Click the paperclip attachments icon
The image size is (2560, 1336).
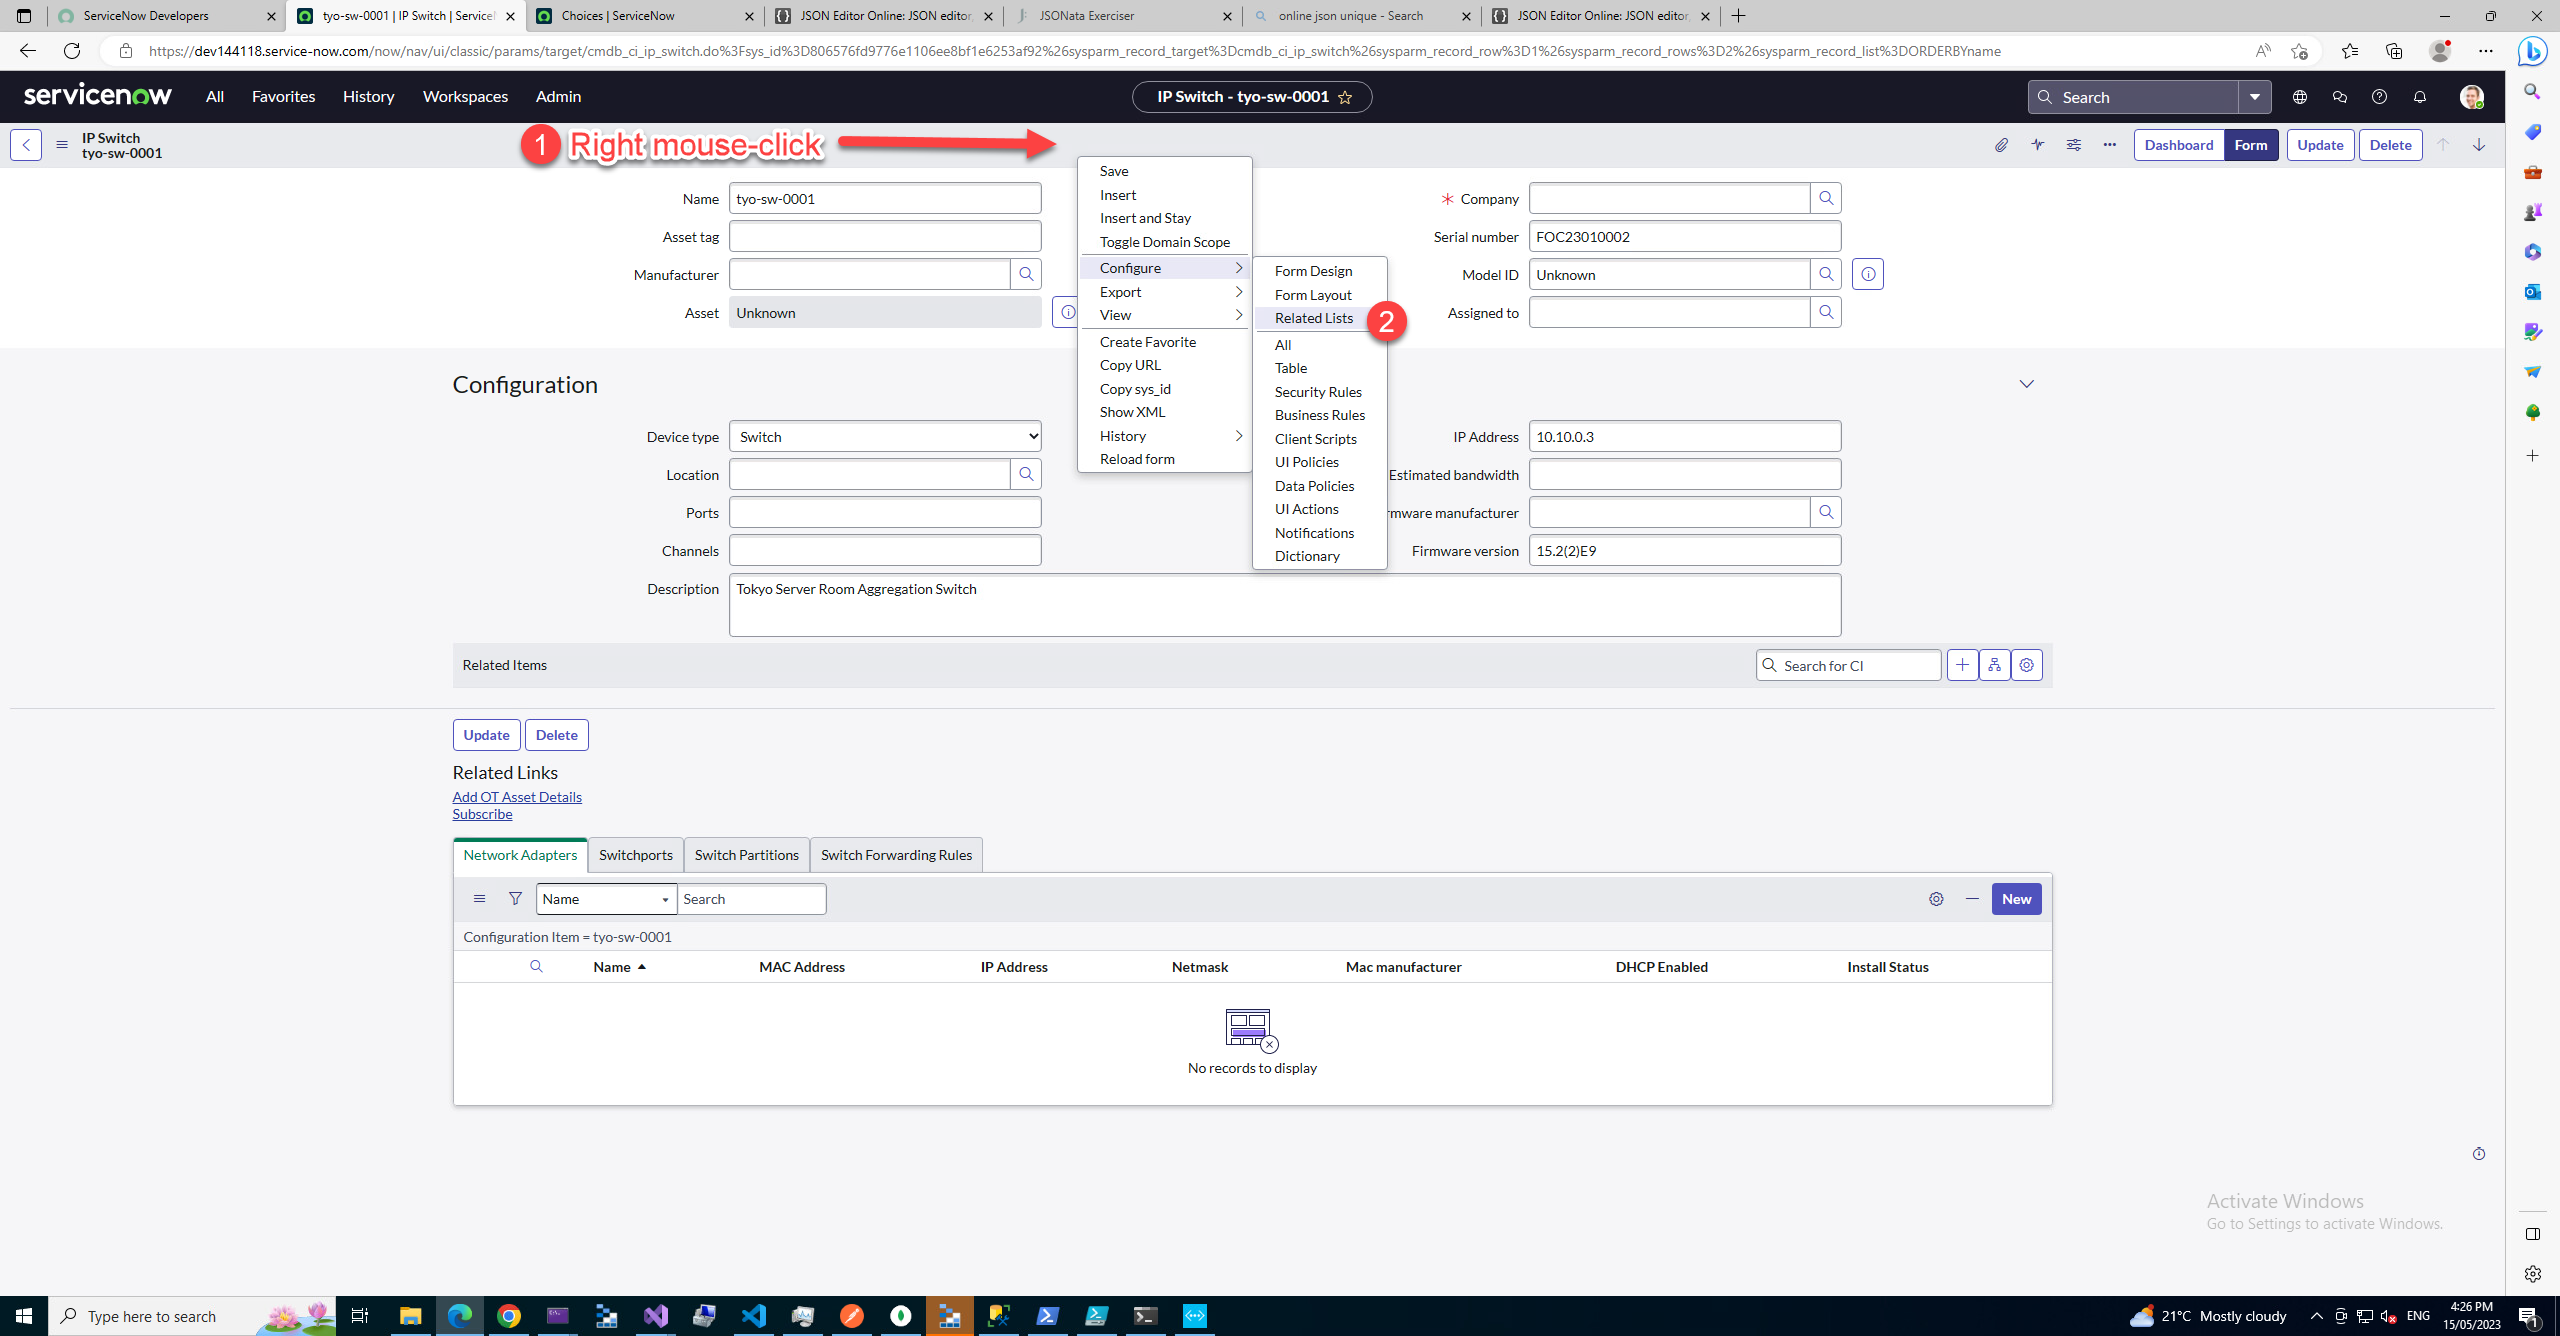tap(2001, 145)
